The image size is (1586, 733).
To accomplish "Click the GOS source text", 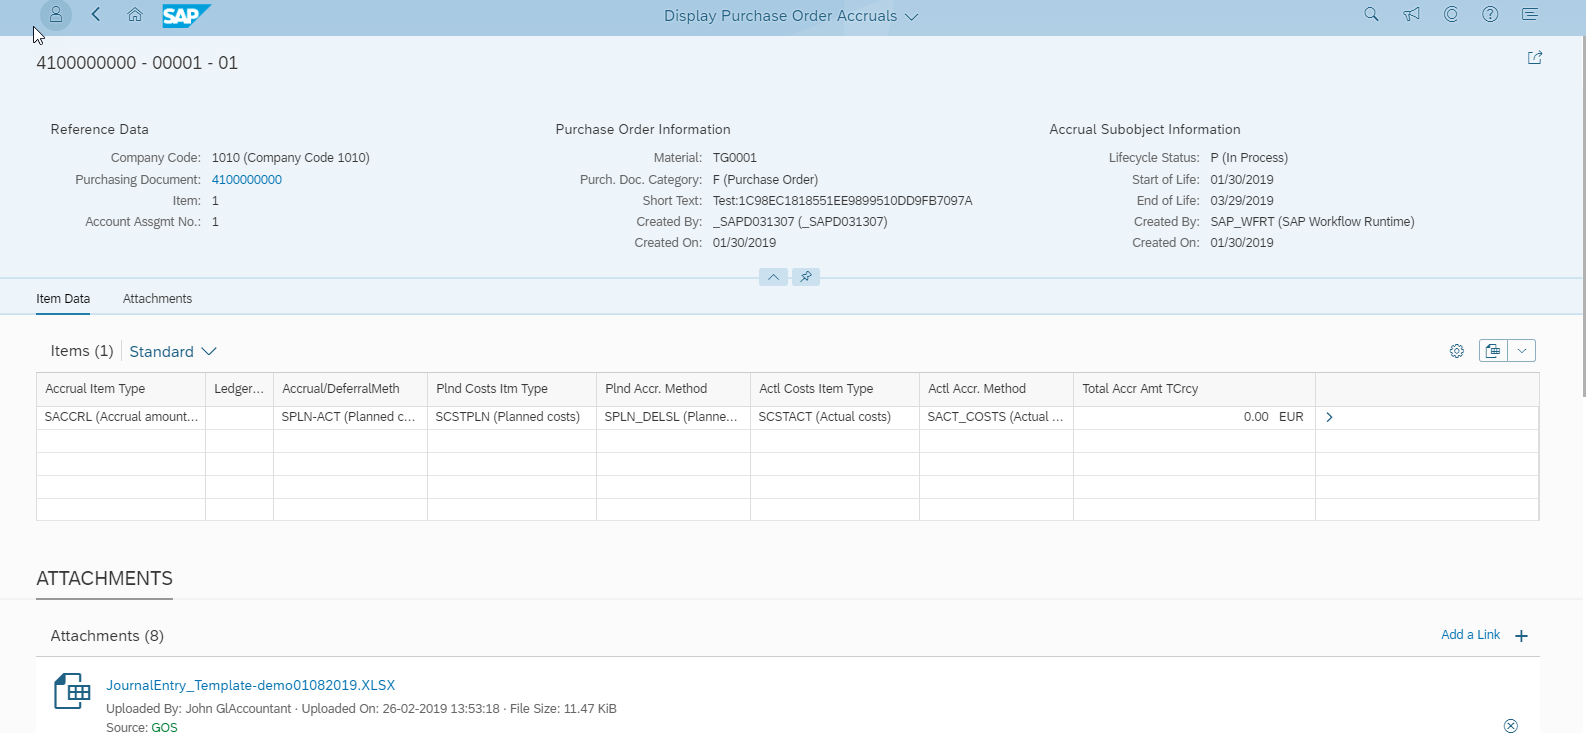I will [x=164, y=727].
